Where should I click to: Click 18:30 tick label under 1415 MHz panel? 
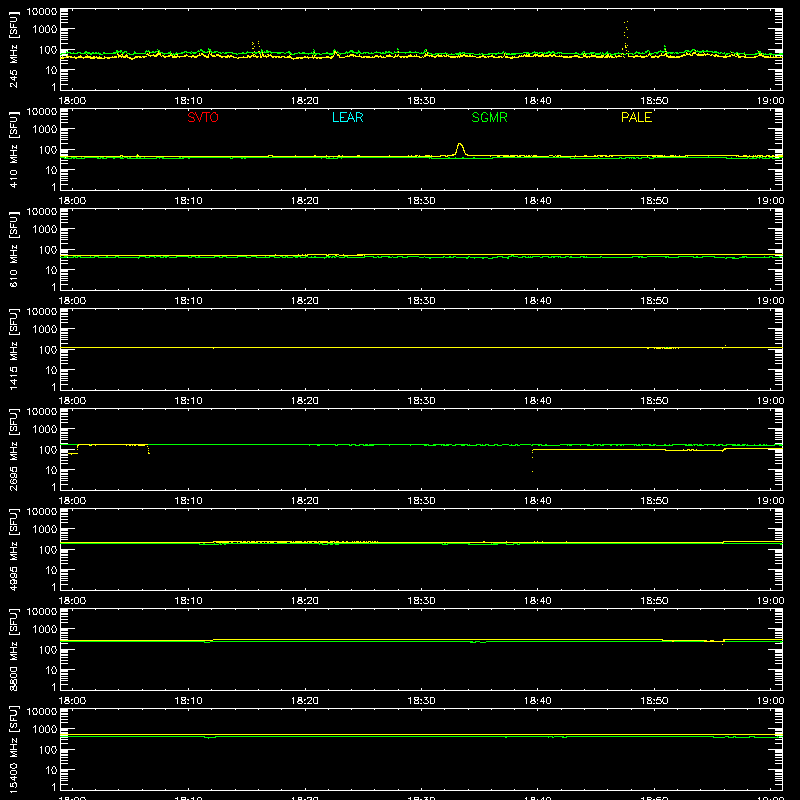(421, 401)
